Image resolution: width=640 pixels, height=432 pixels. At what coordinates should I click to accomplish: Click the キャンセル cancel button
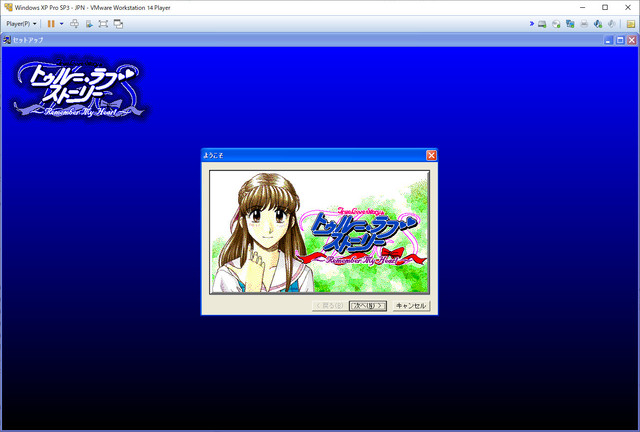[411, 306]
